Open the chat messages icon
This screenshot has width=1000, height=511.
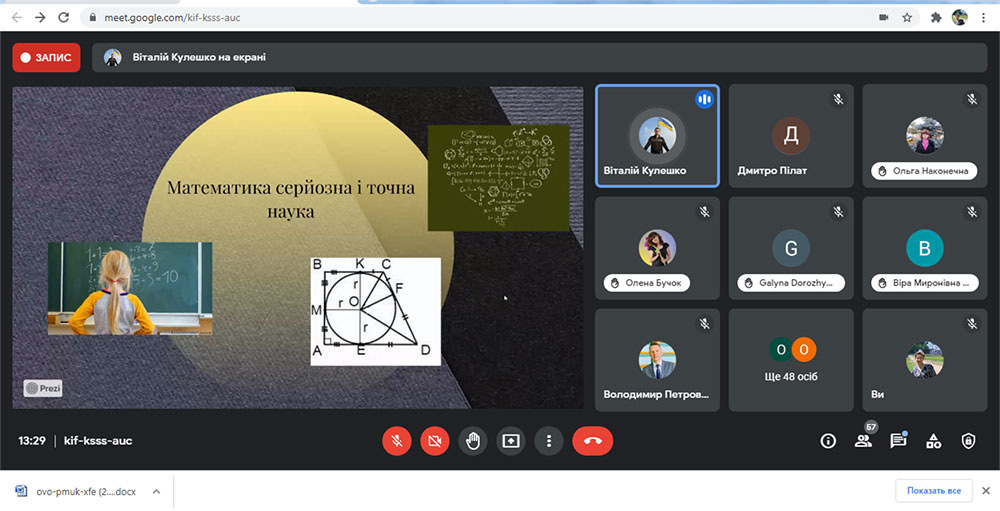pyautogui.click(x=898, y=441)
